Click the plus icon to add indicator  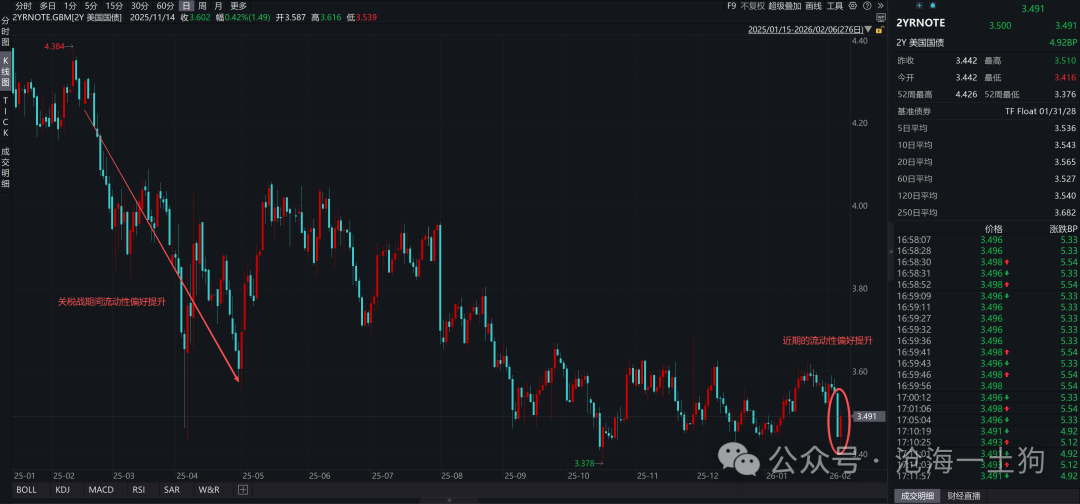pos(243,490)
